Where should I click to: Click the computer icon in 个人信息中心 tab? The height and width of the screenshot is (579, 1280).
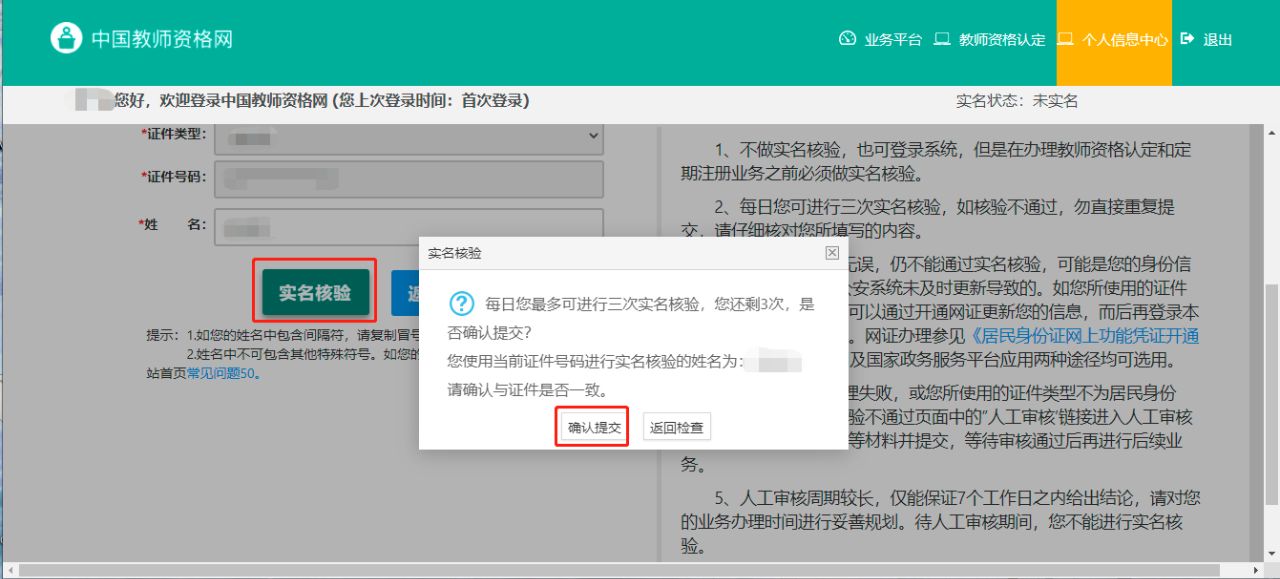1064,40
